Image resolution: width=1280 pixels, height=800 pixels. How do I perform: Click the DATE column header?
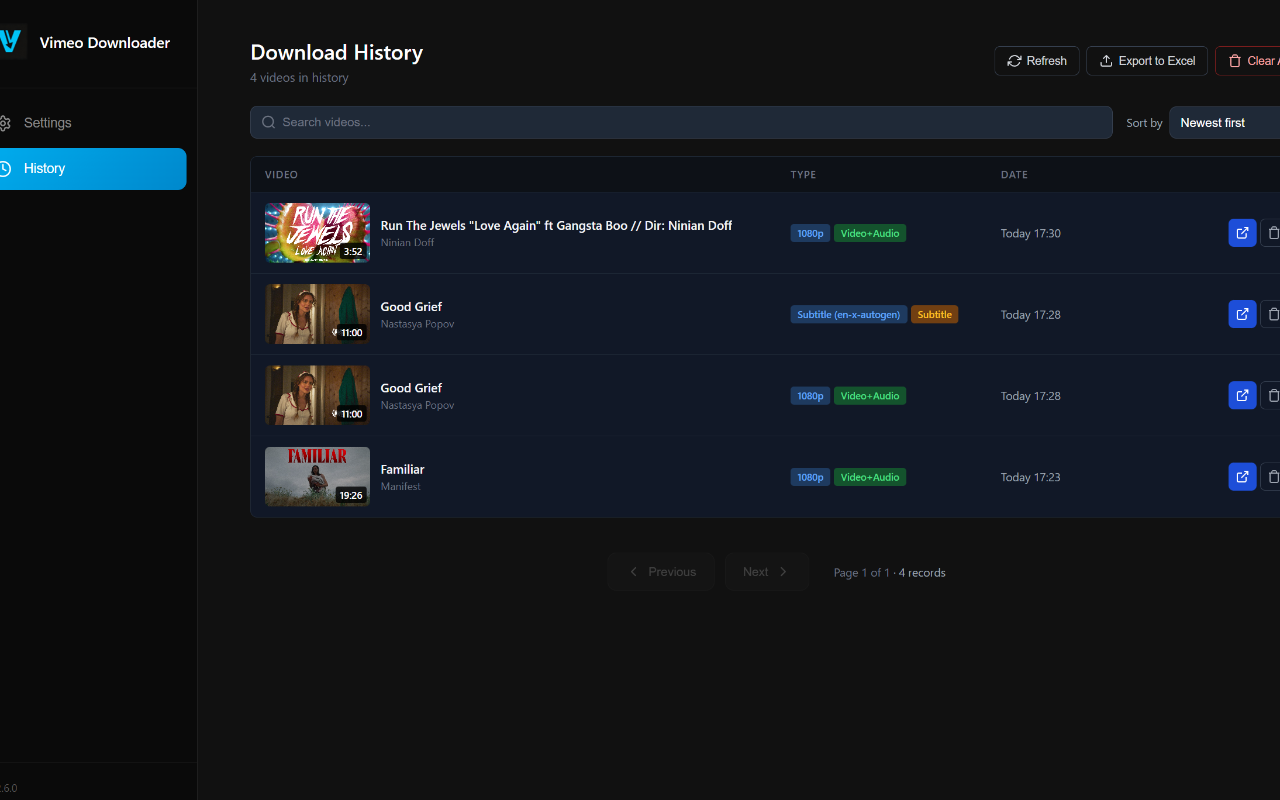point(1014,175)
